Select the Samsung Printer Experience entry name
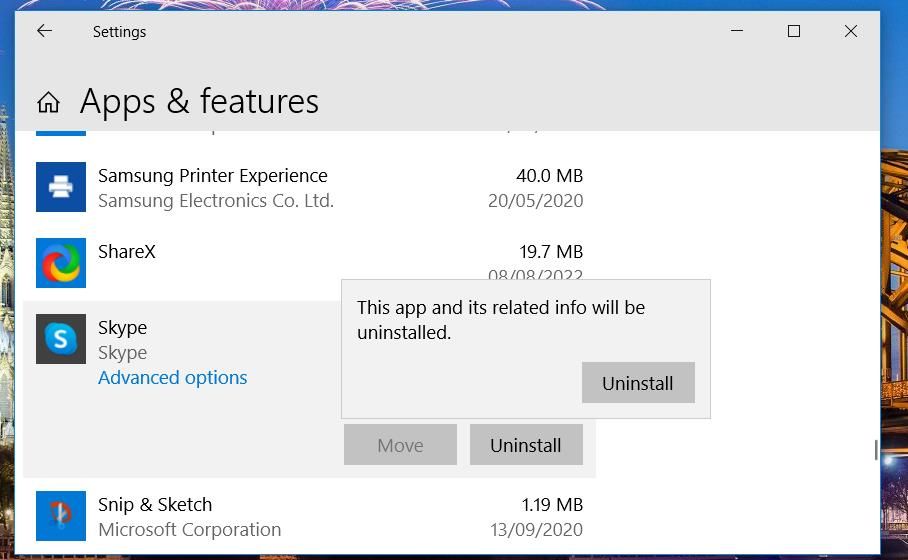The height and width of the screenshot is (560, 908). point(213,175)
